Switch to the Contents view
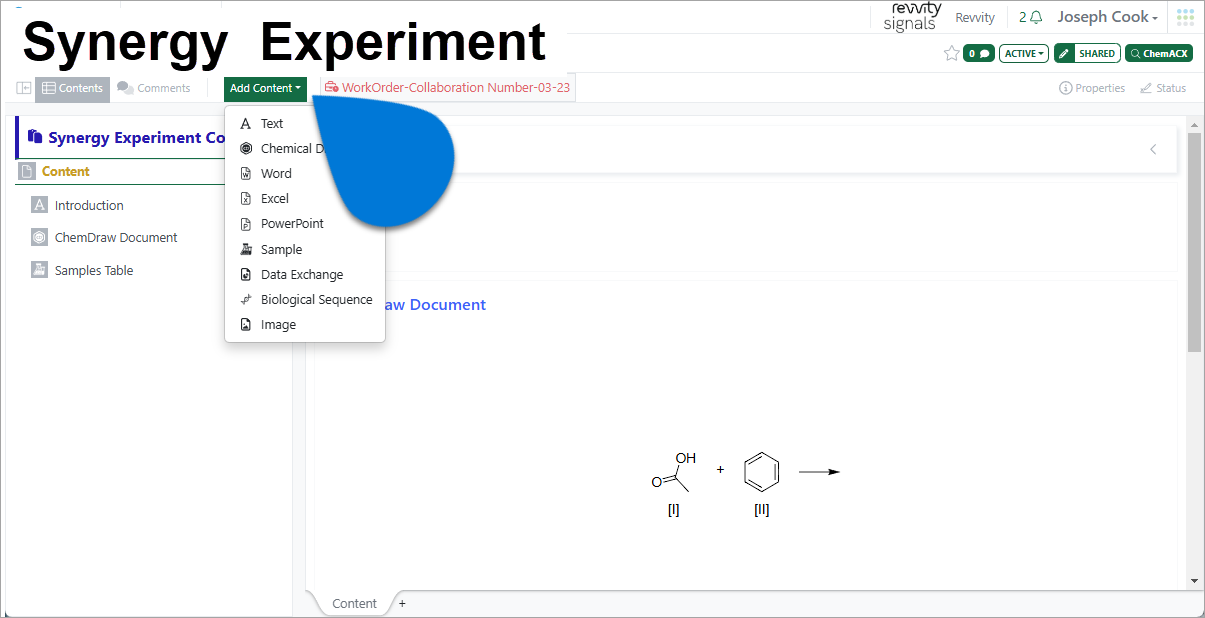The image size is (1205, 618). click(72, 88)
